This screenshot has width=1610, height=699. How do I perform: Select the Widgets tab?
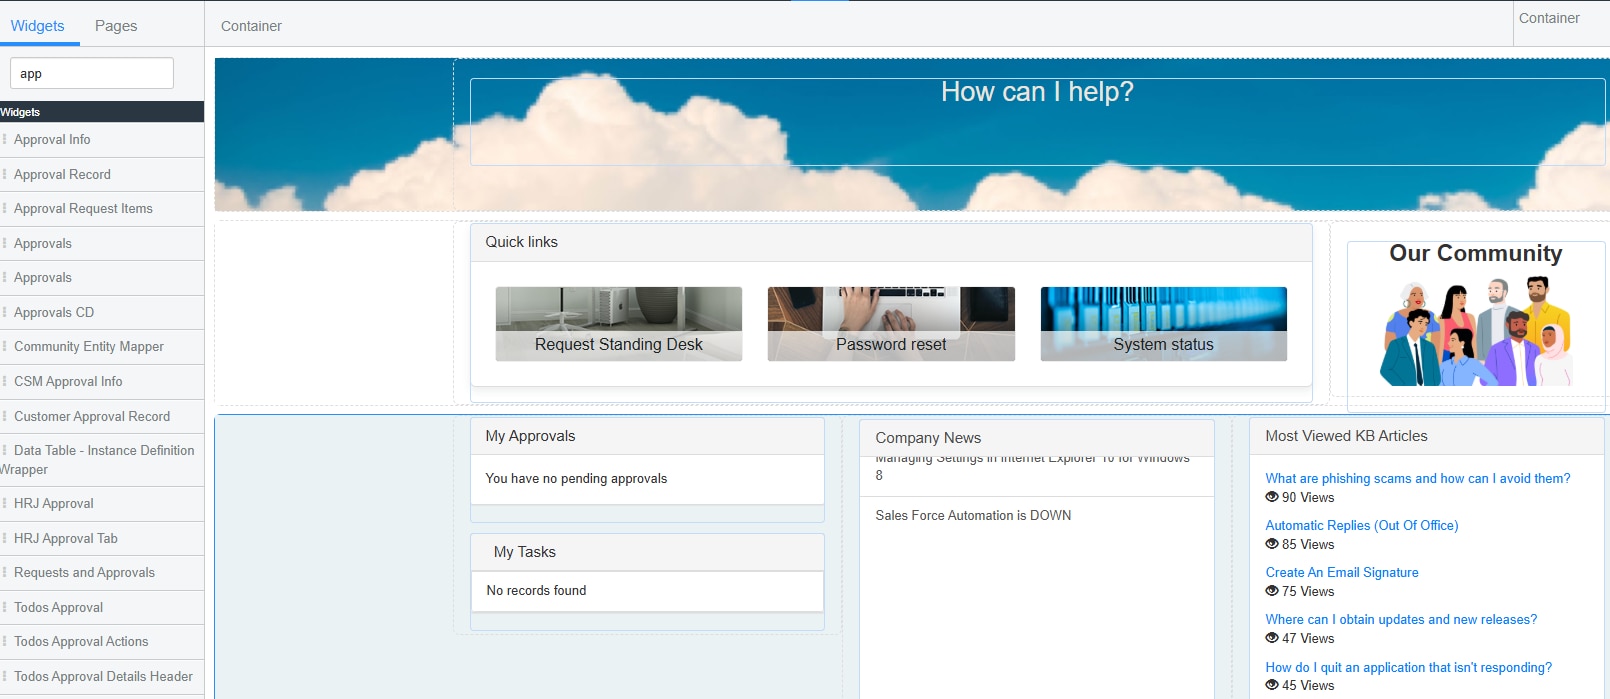point(38,26)
